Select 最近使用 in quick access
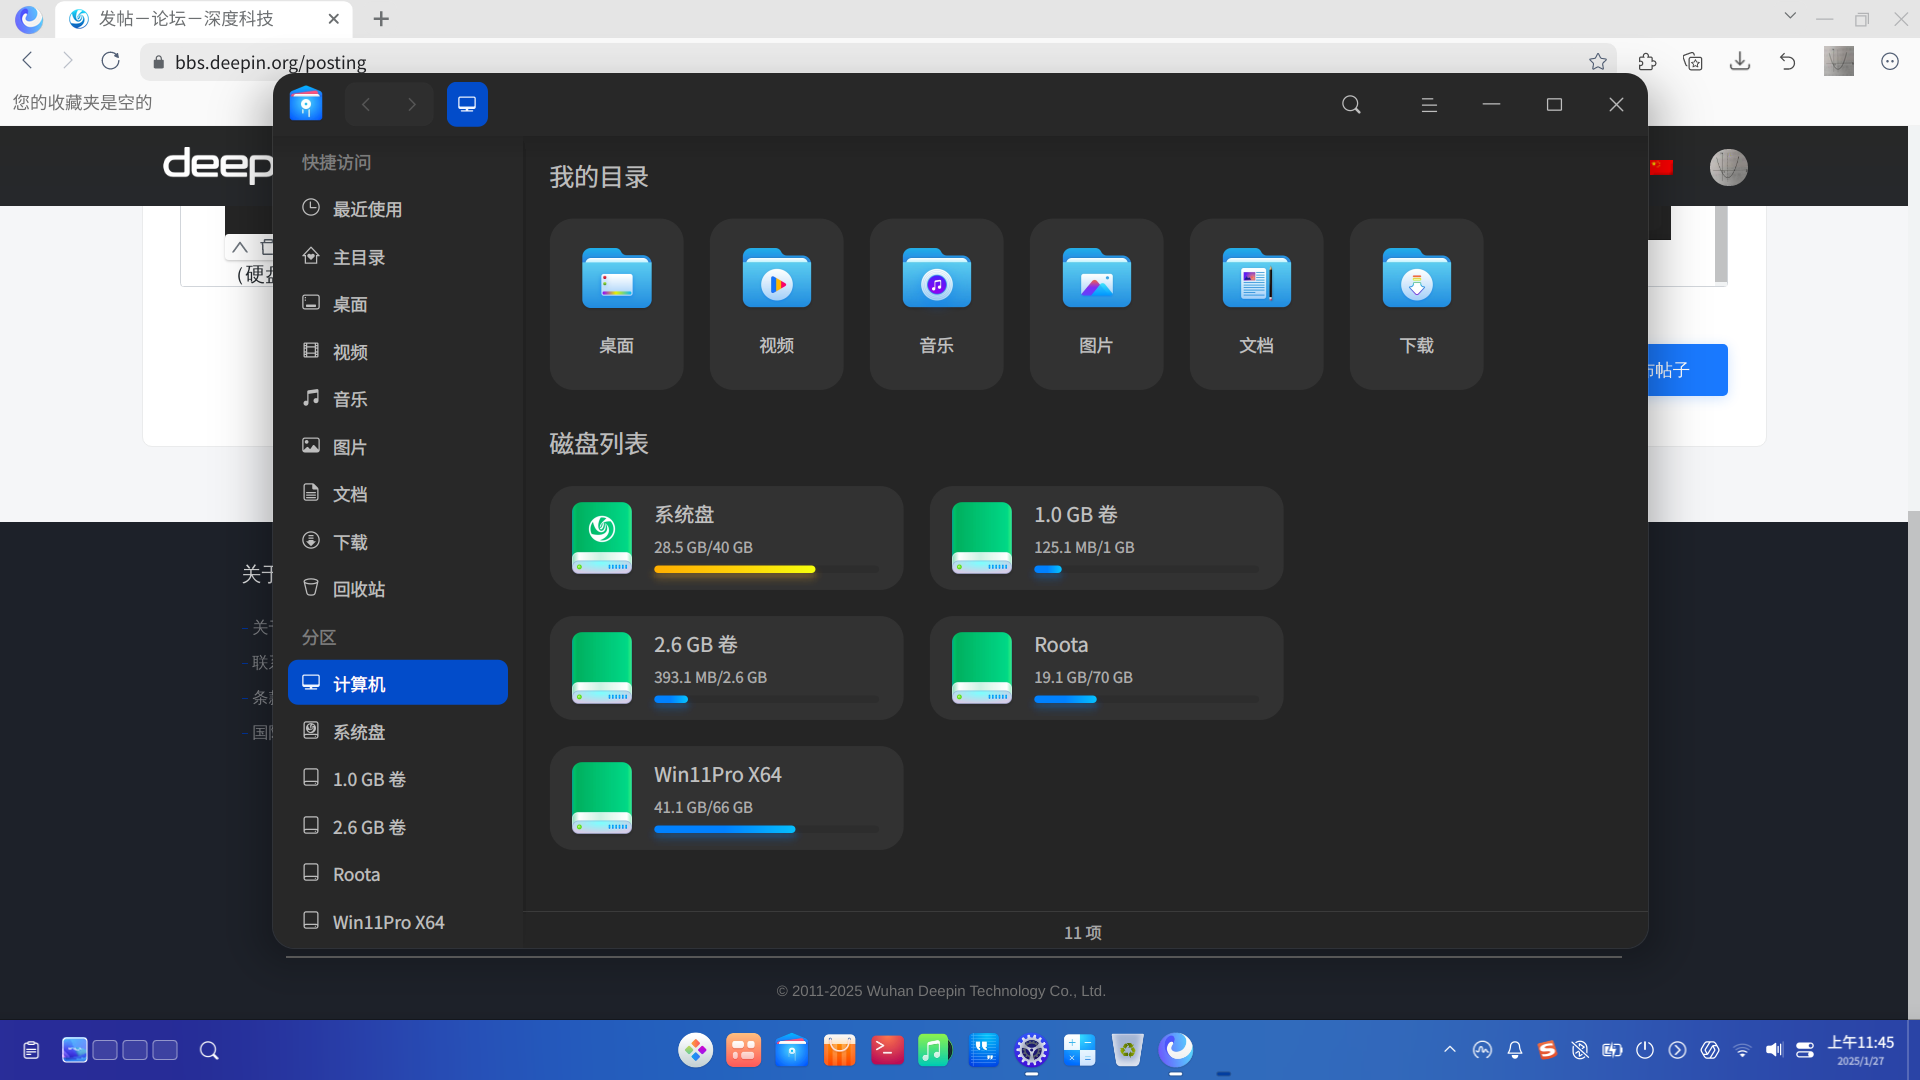Viewport: 1920px width, 1080px height. 398,209
